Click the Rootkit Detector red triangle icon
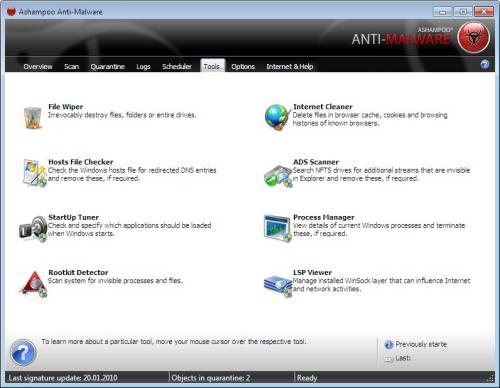This screenshot has height=388, width=500. [x=34, y=284]
